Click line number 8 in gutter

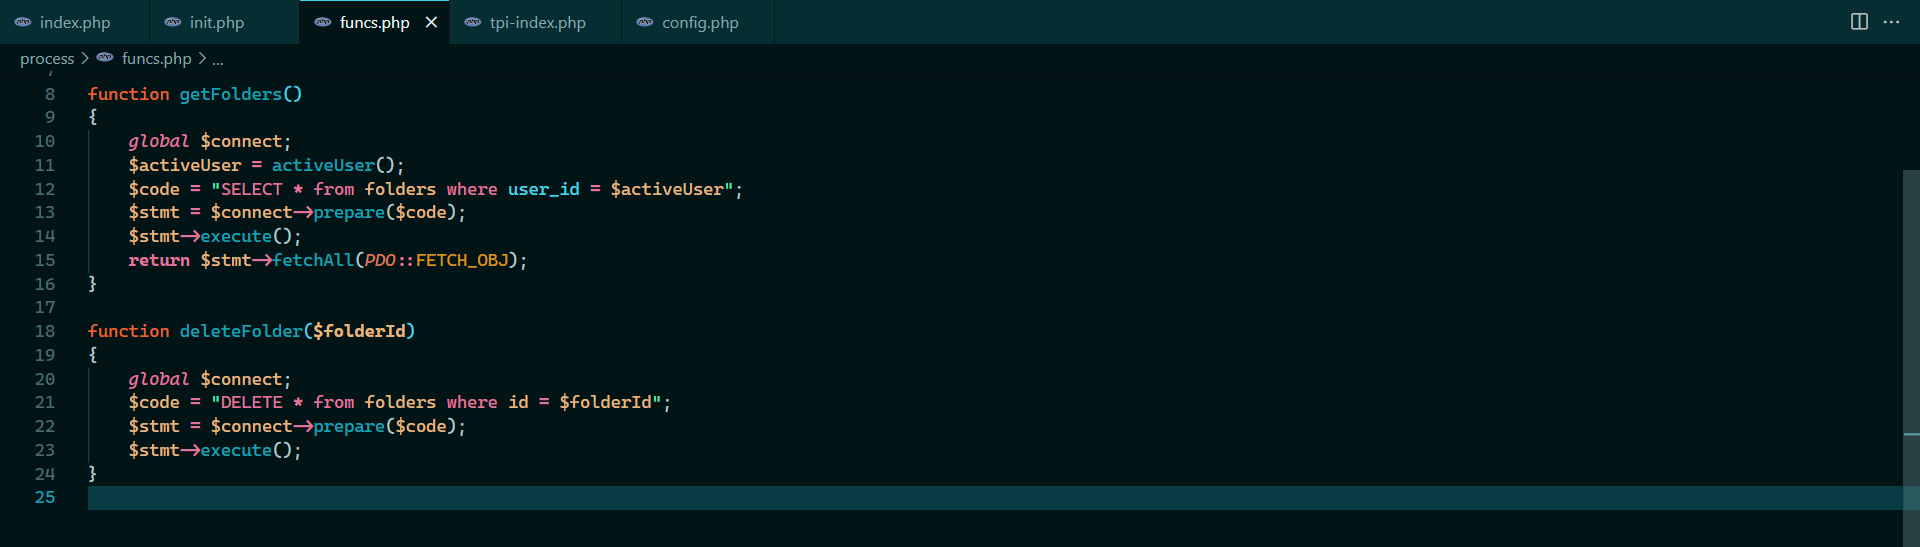click(x=50, y=94)
